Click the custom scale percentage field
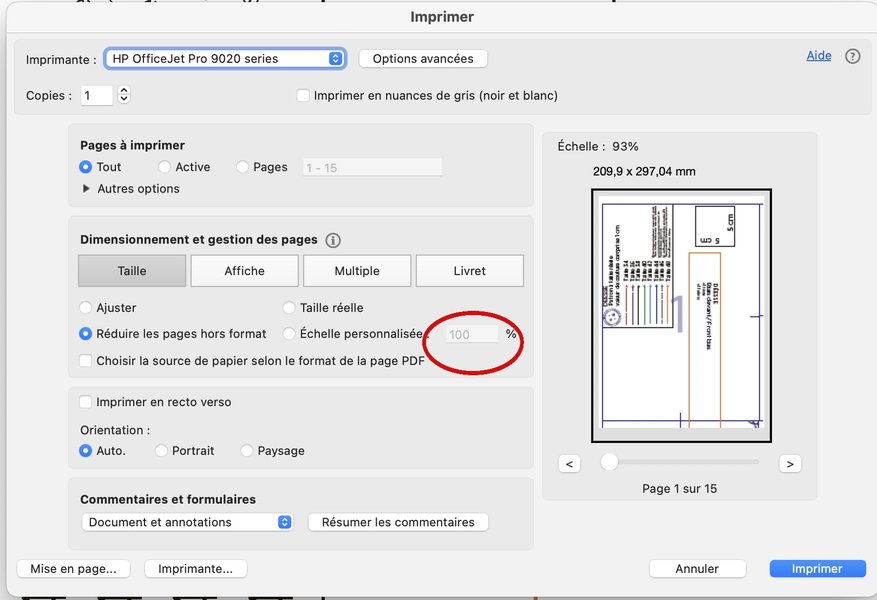Image resolution: width=877 pixels, height=600 pixels. click(471, 334)
